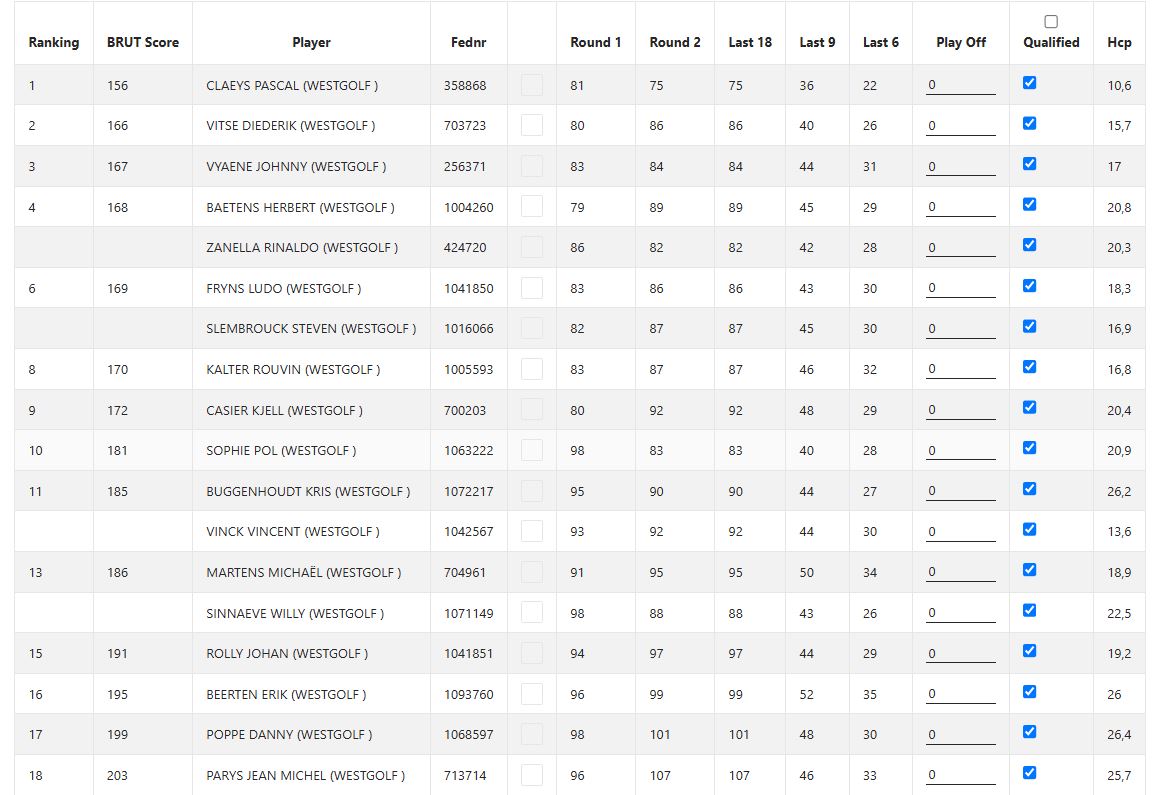Uncheck Qualified for VITSE DIEDERIK
Screen dimensions: 1168x795
click(x=1029, y=123)
